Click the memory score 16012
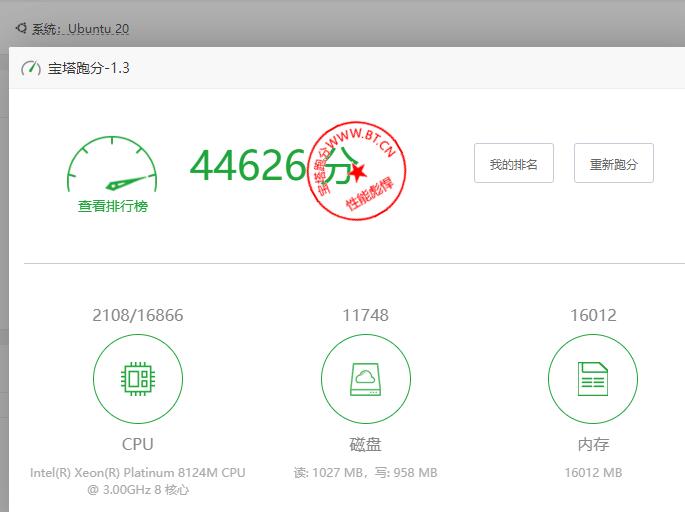The image size is (685, 512). (593, 315)
